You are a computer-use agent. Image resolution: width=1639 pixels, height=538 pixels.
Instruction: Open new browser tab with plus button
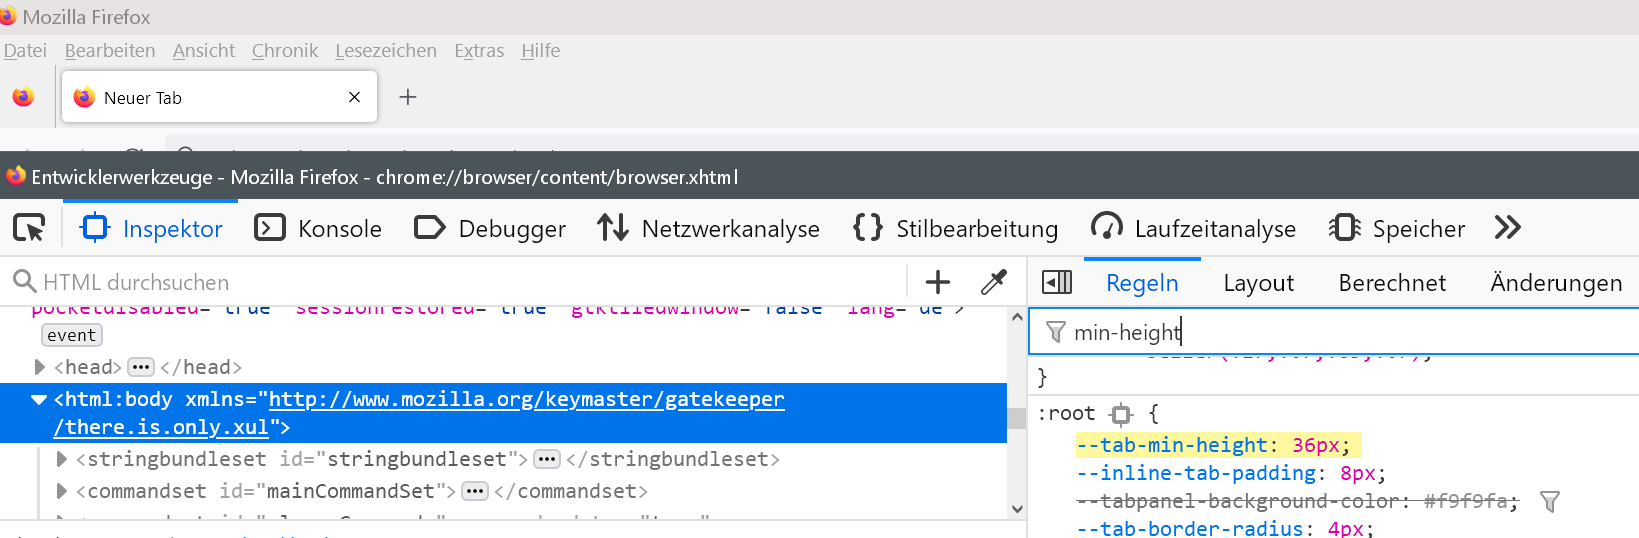tap(407, 97)
